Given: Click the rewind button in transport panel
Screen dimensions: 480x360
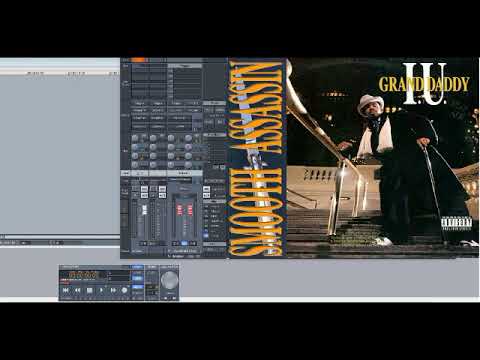Looking at the screenshot, I should click(x=77, y=290).
